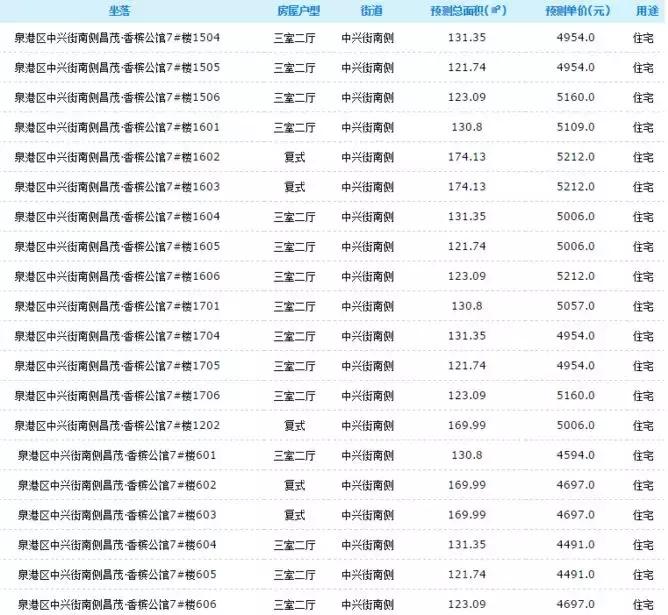This screenshot has height=615, width=668.
Task: Click 三室二厅 in the 1504 row
Action: pyautogui.click(x=295, y=38)
